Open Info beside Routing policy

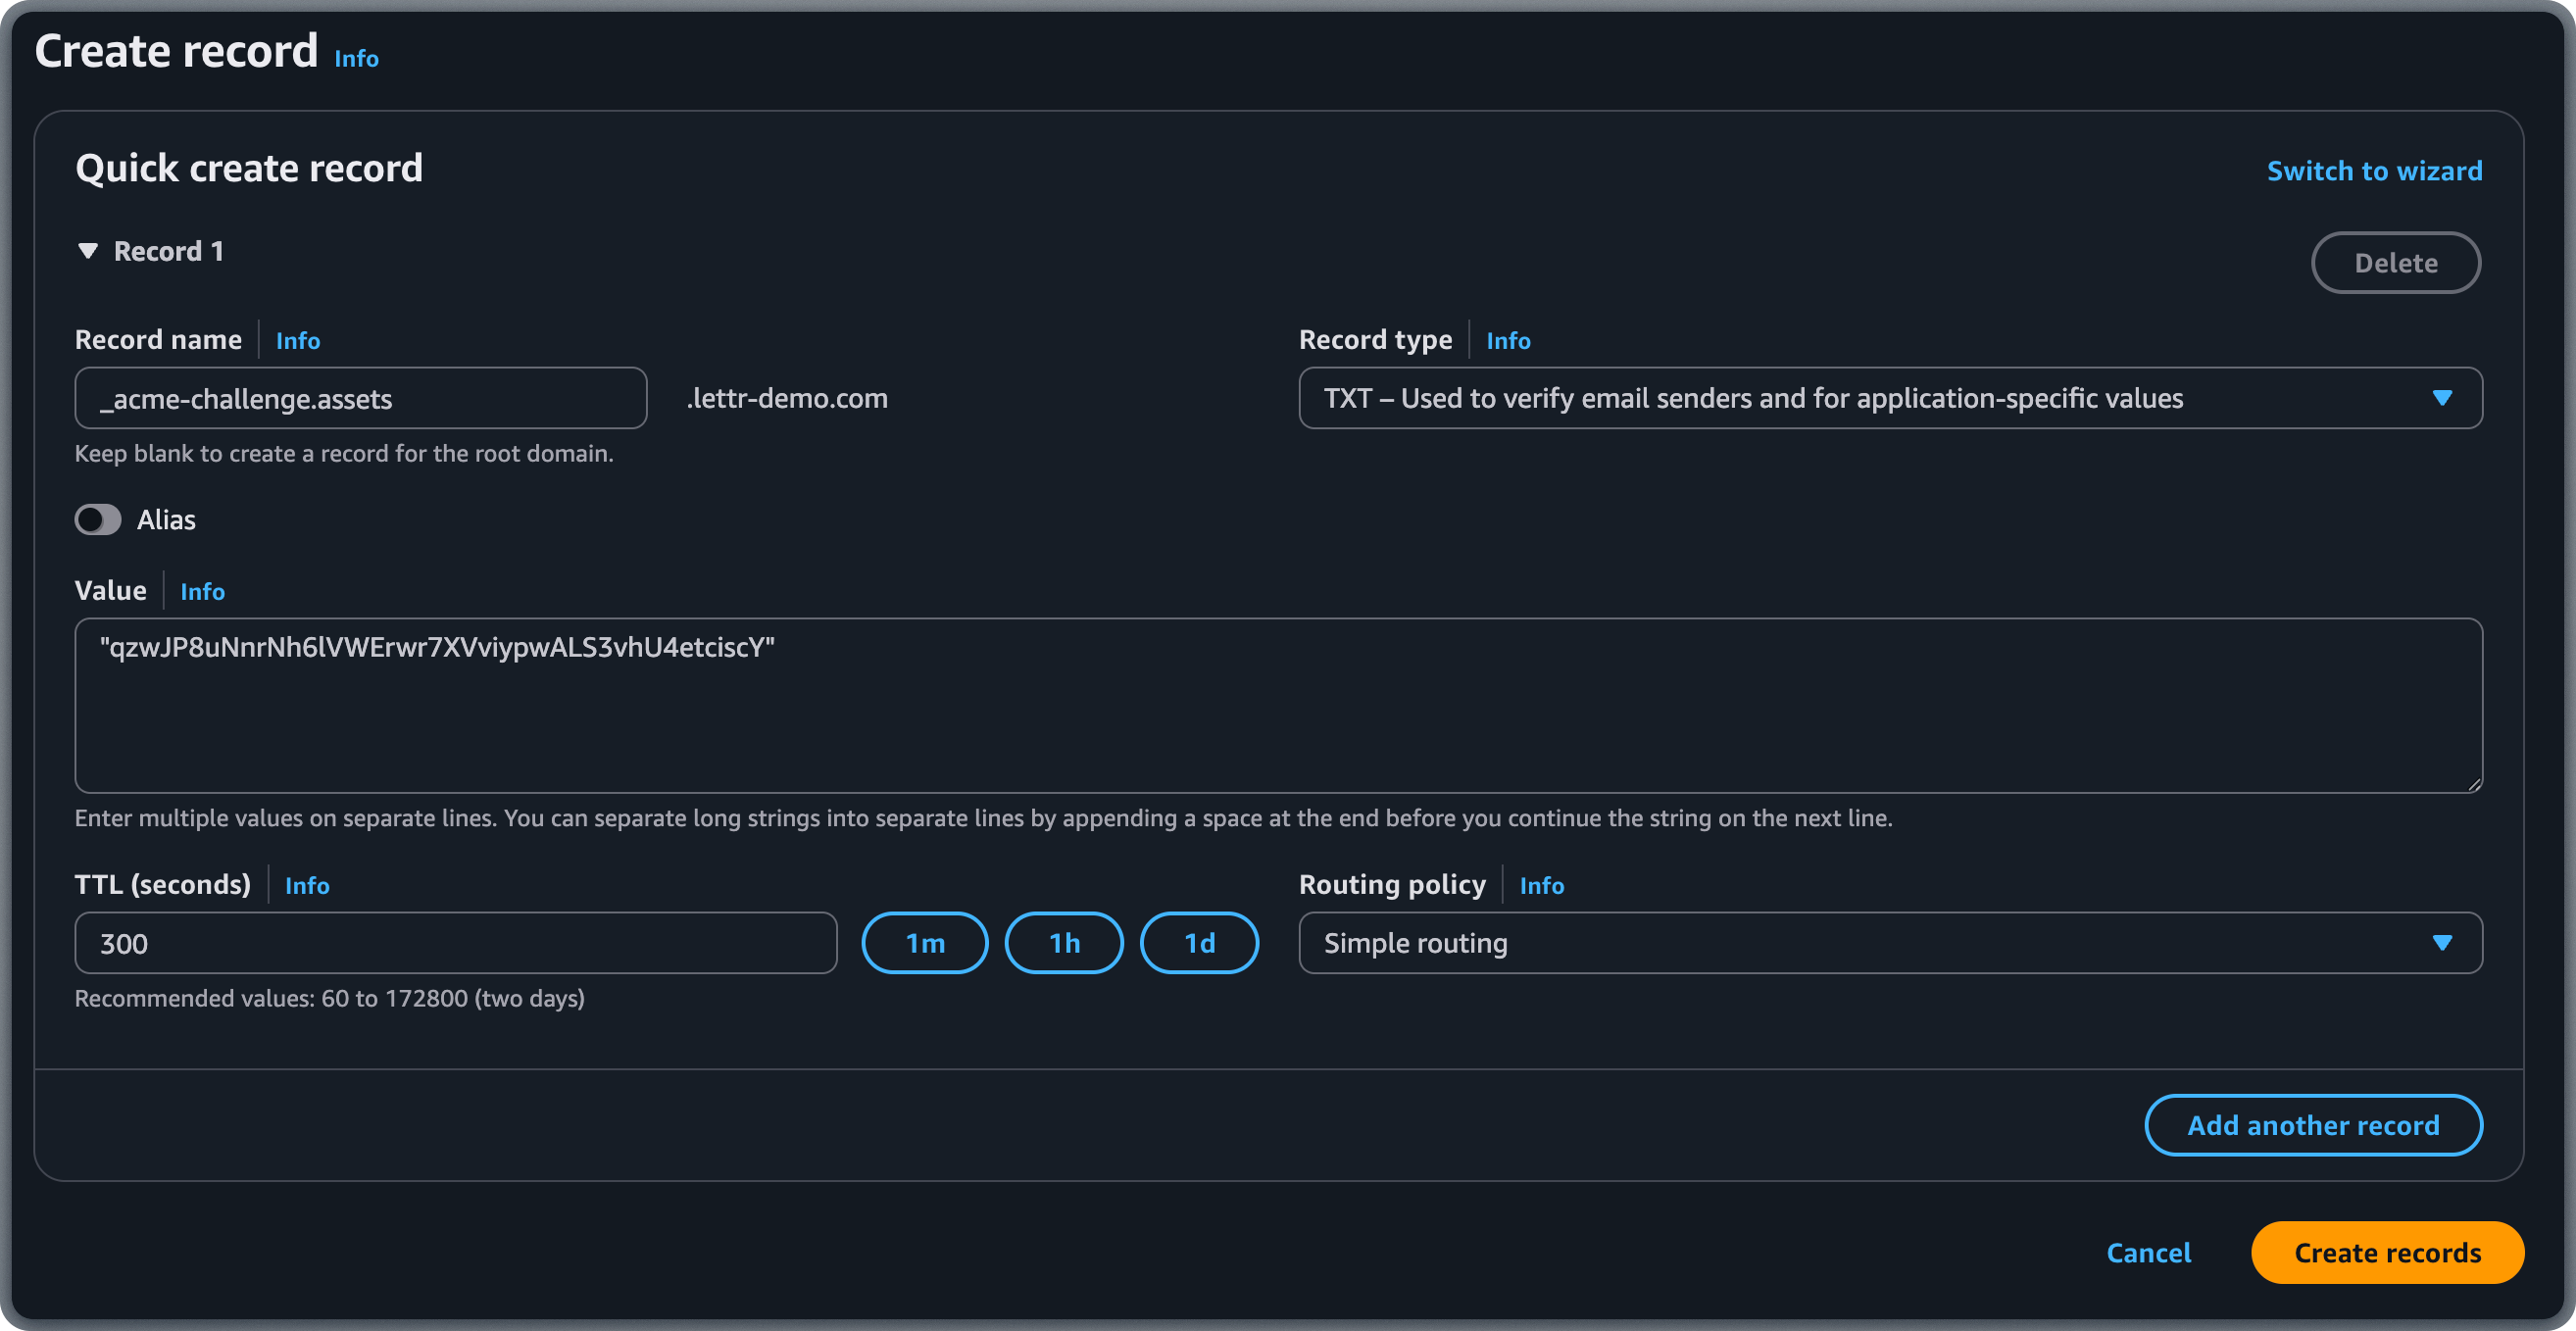coord(1542,885)
